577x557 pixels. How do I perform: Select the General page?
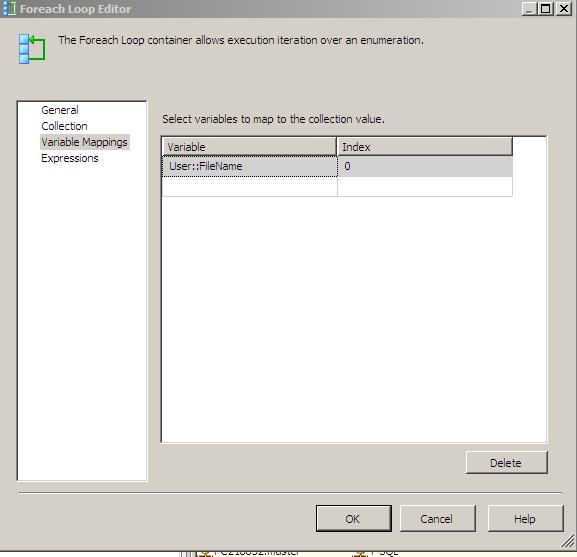(60, 110)
